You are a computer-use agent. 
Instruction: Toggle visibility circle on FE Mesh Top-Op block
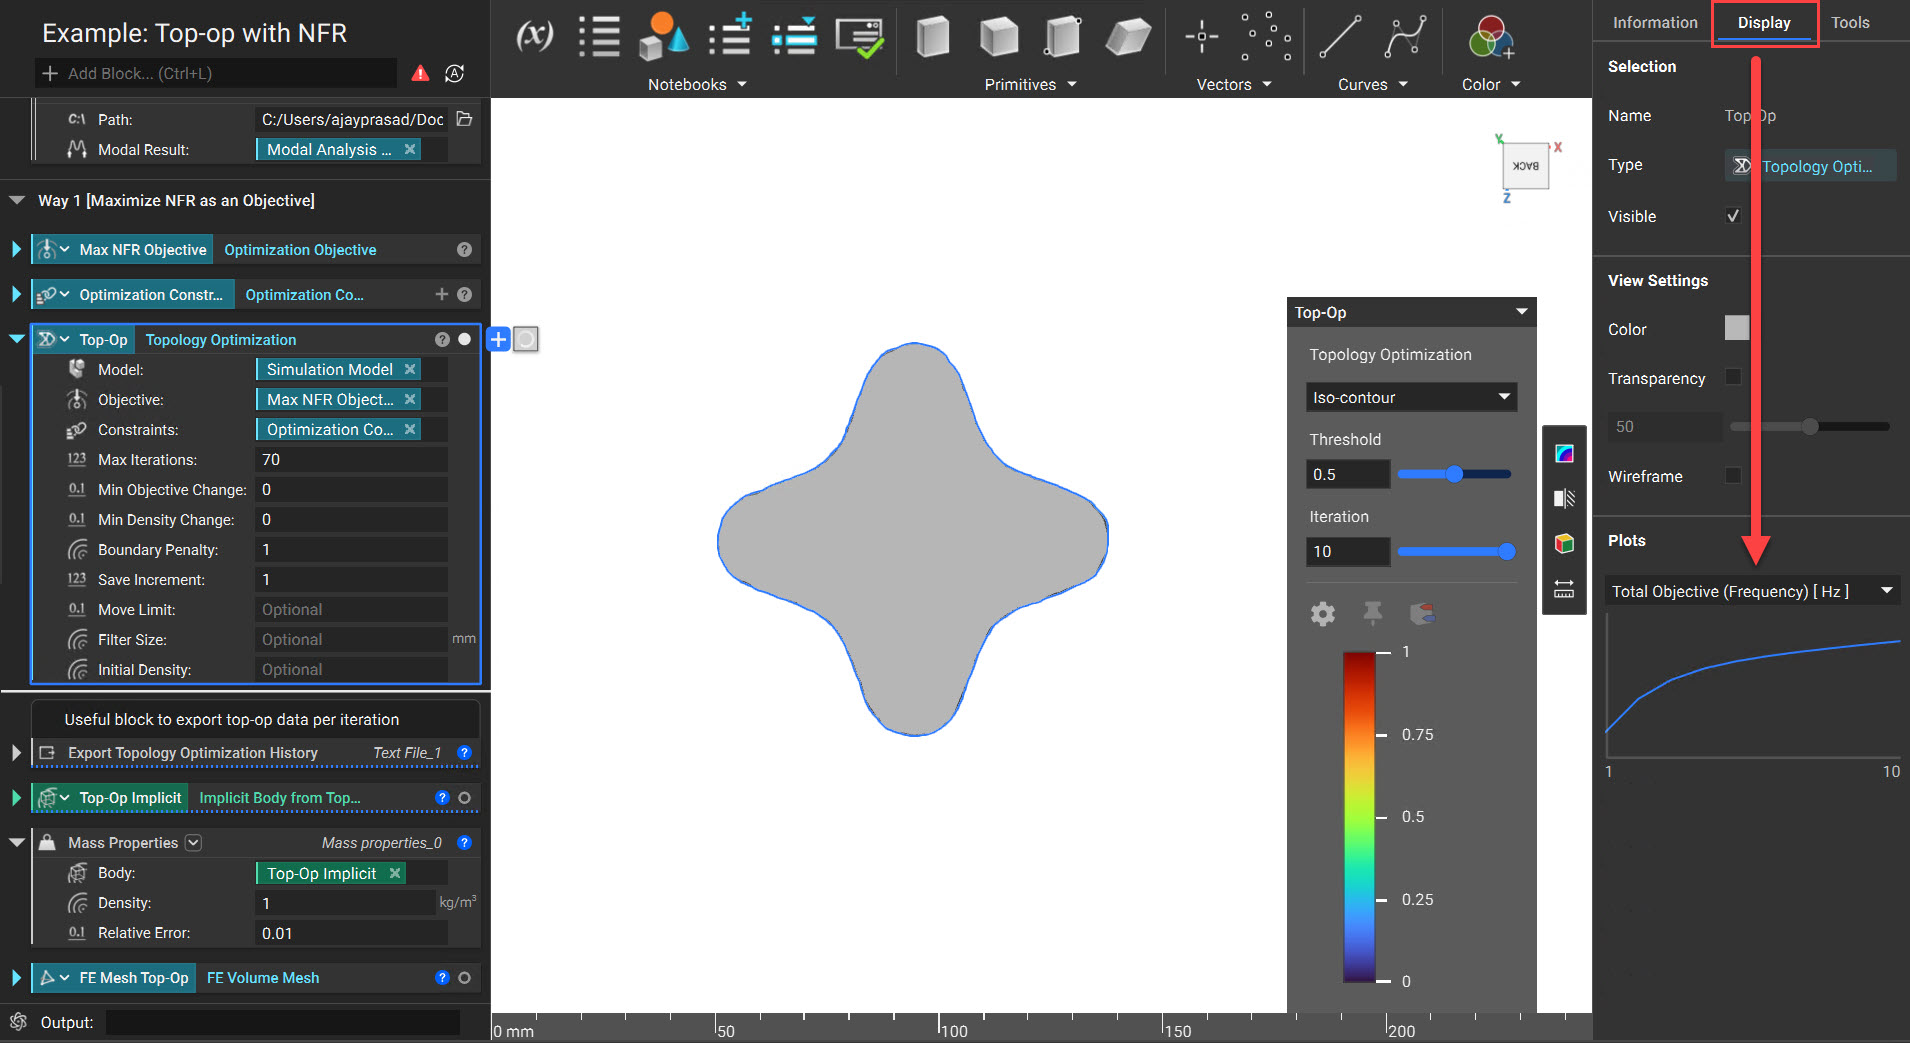pos(464,978)
